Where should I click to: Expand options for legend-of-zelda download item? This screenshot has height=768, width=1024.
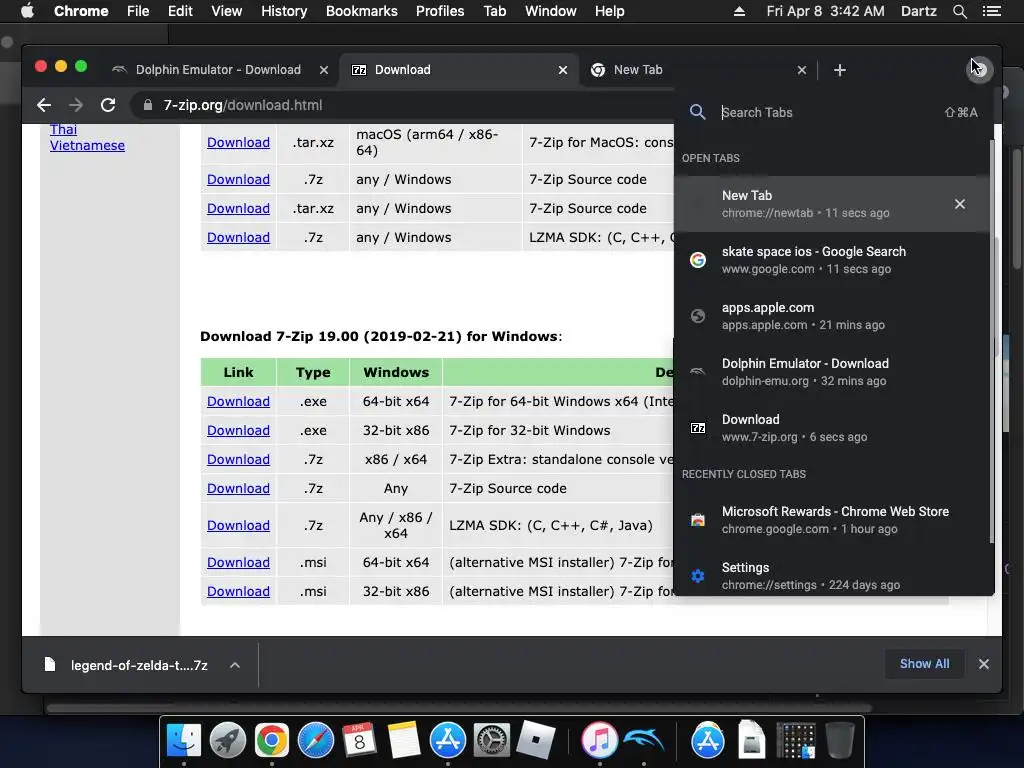coord(235,665)
